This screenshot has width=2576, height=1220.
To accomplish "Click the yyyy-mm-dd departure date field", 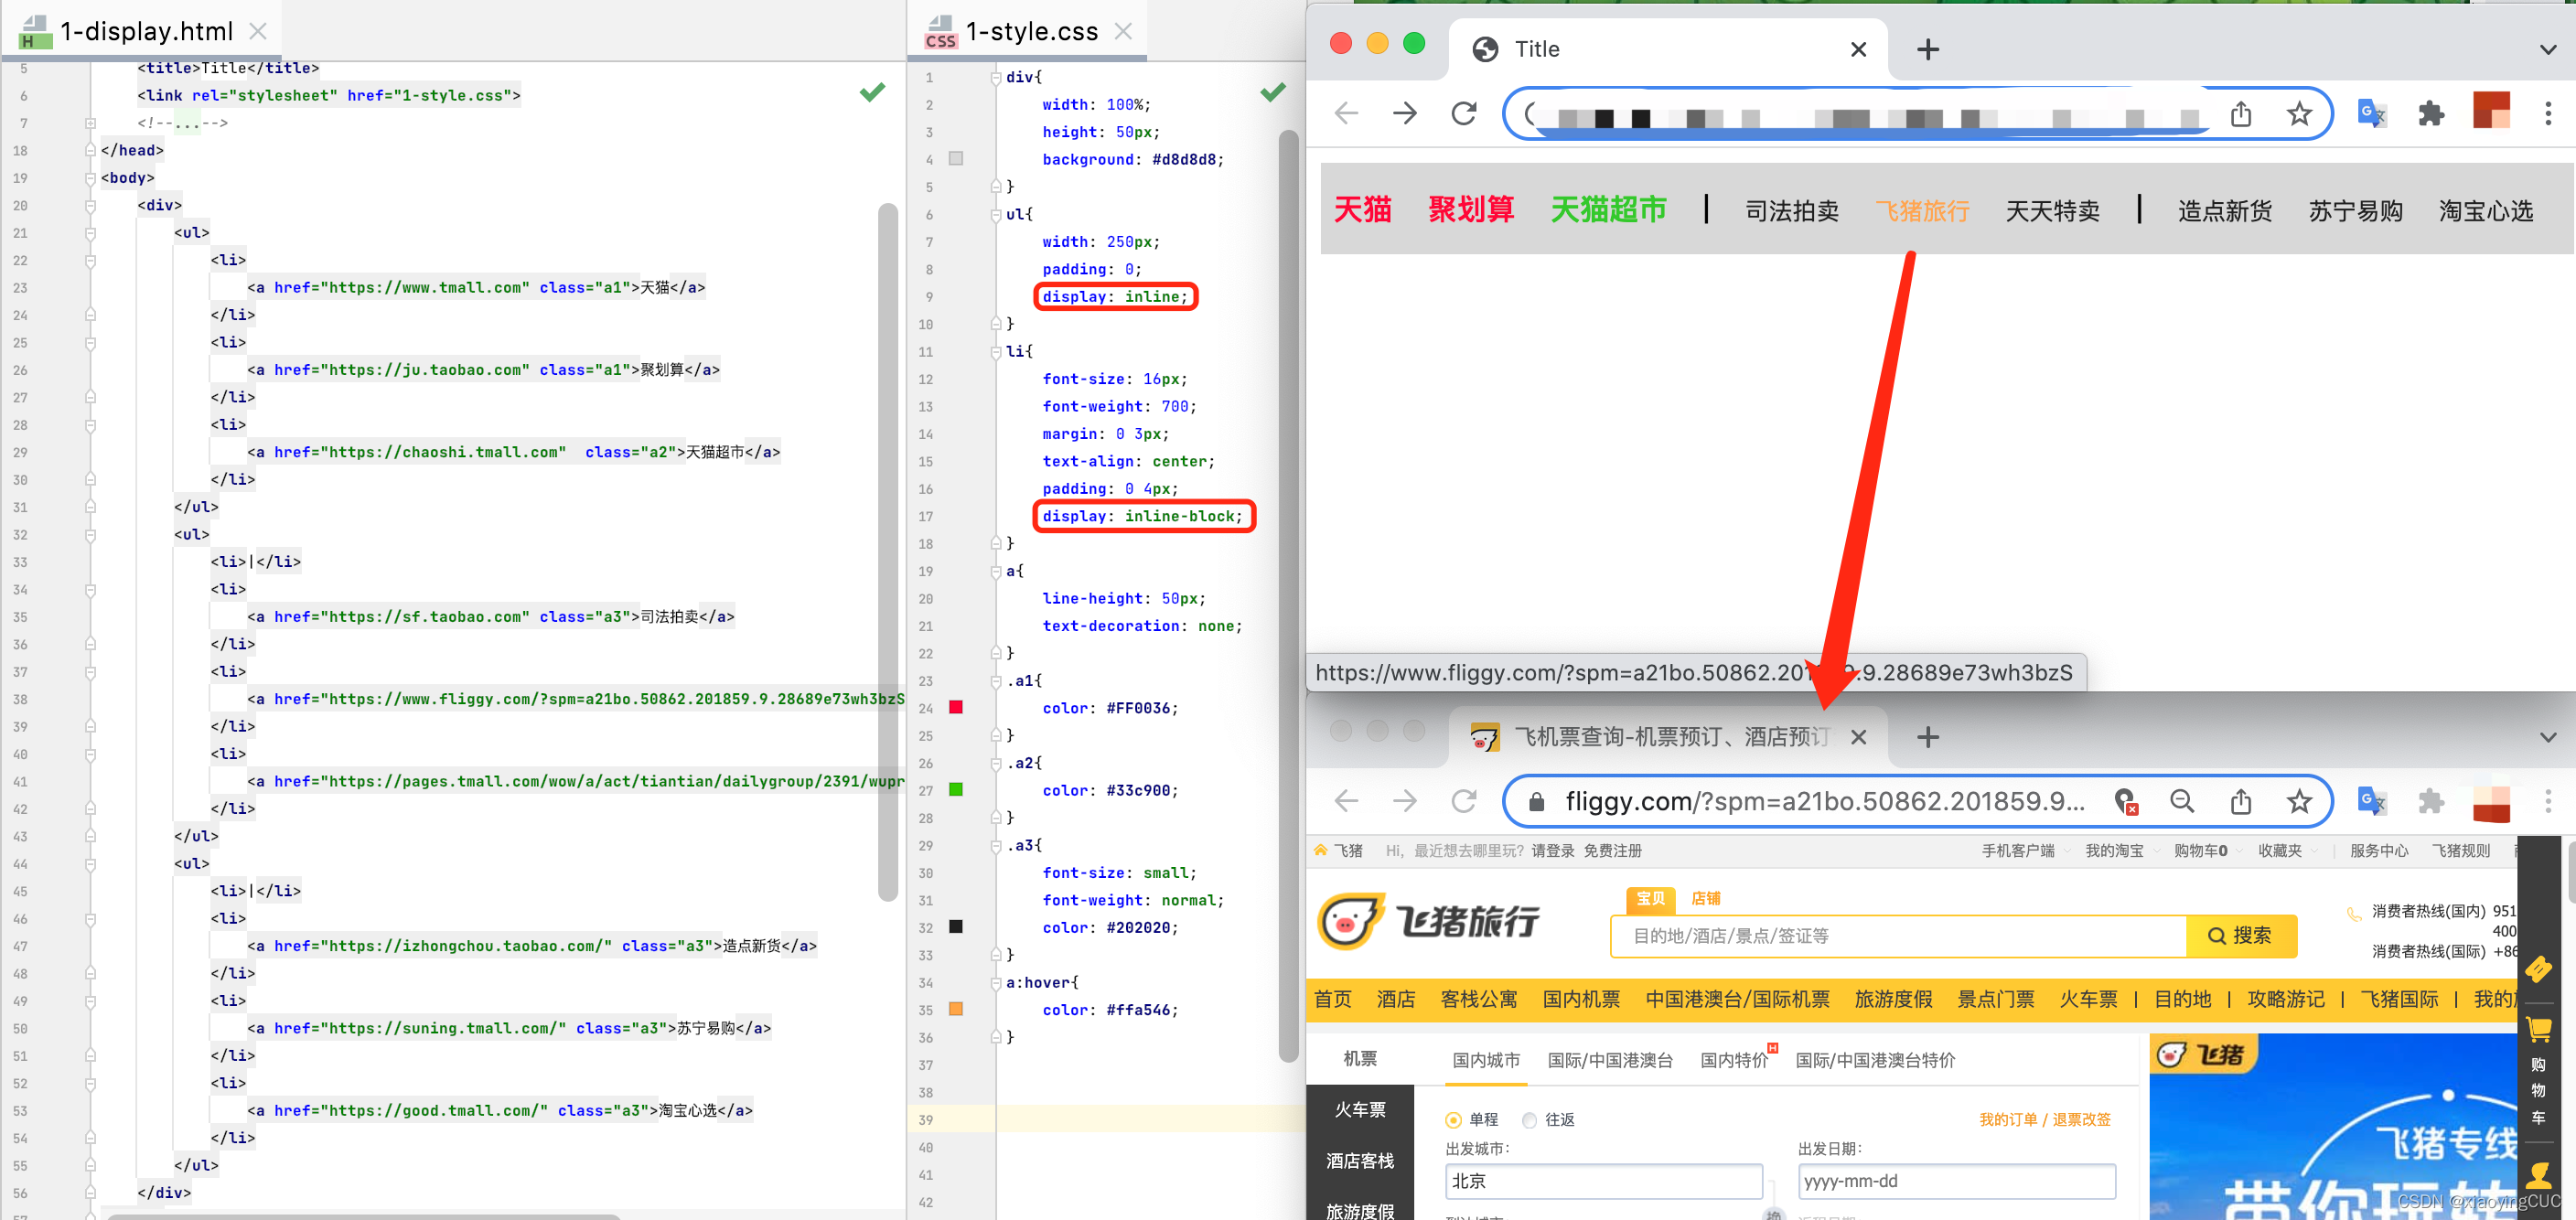I will point(1956,1181).
